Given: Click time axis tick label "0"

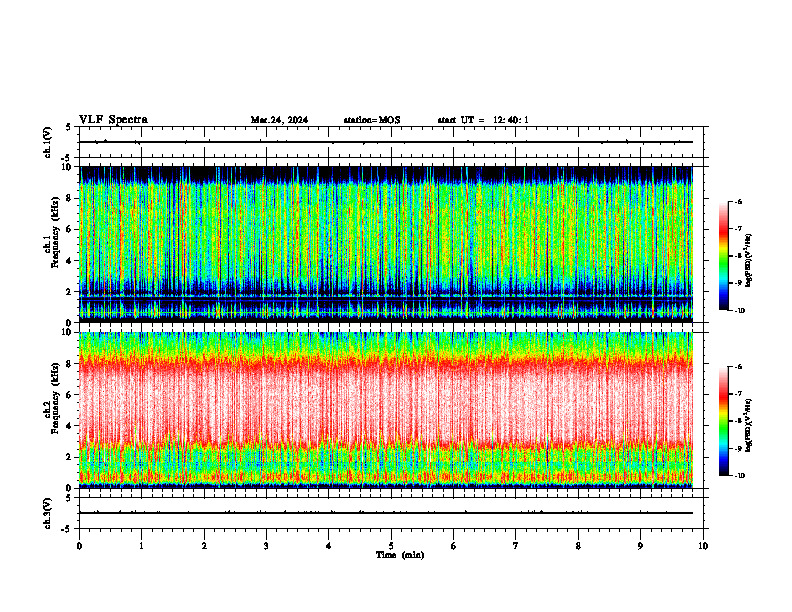Looking at the screenshot, I should pyautogui.click(x=79, y=546).
